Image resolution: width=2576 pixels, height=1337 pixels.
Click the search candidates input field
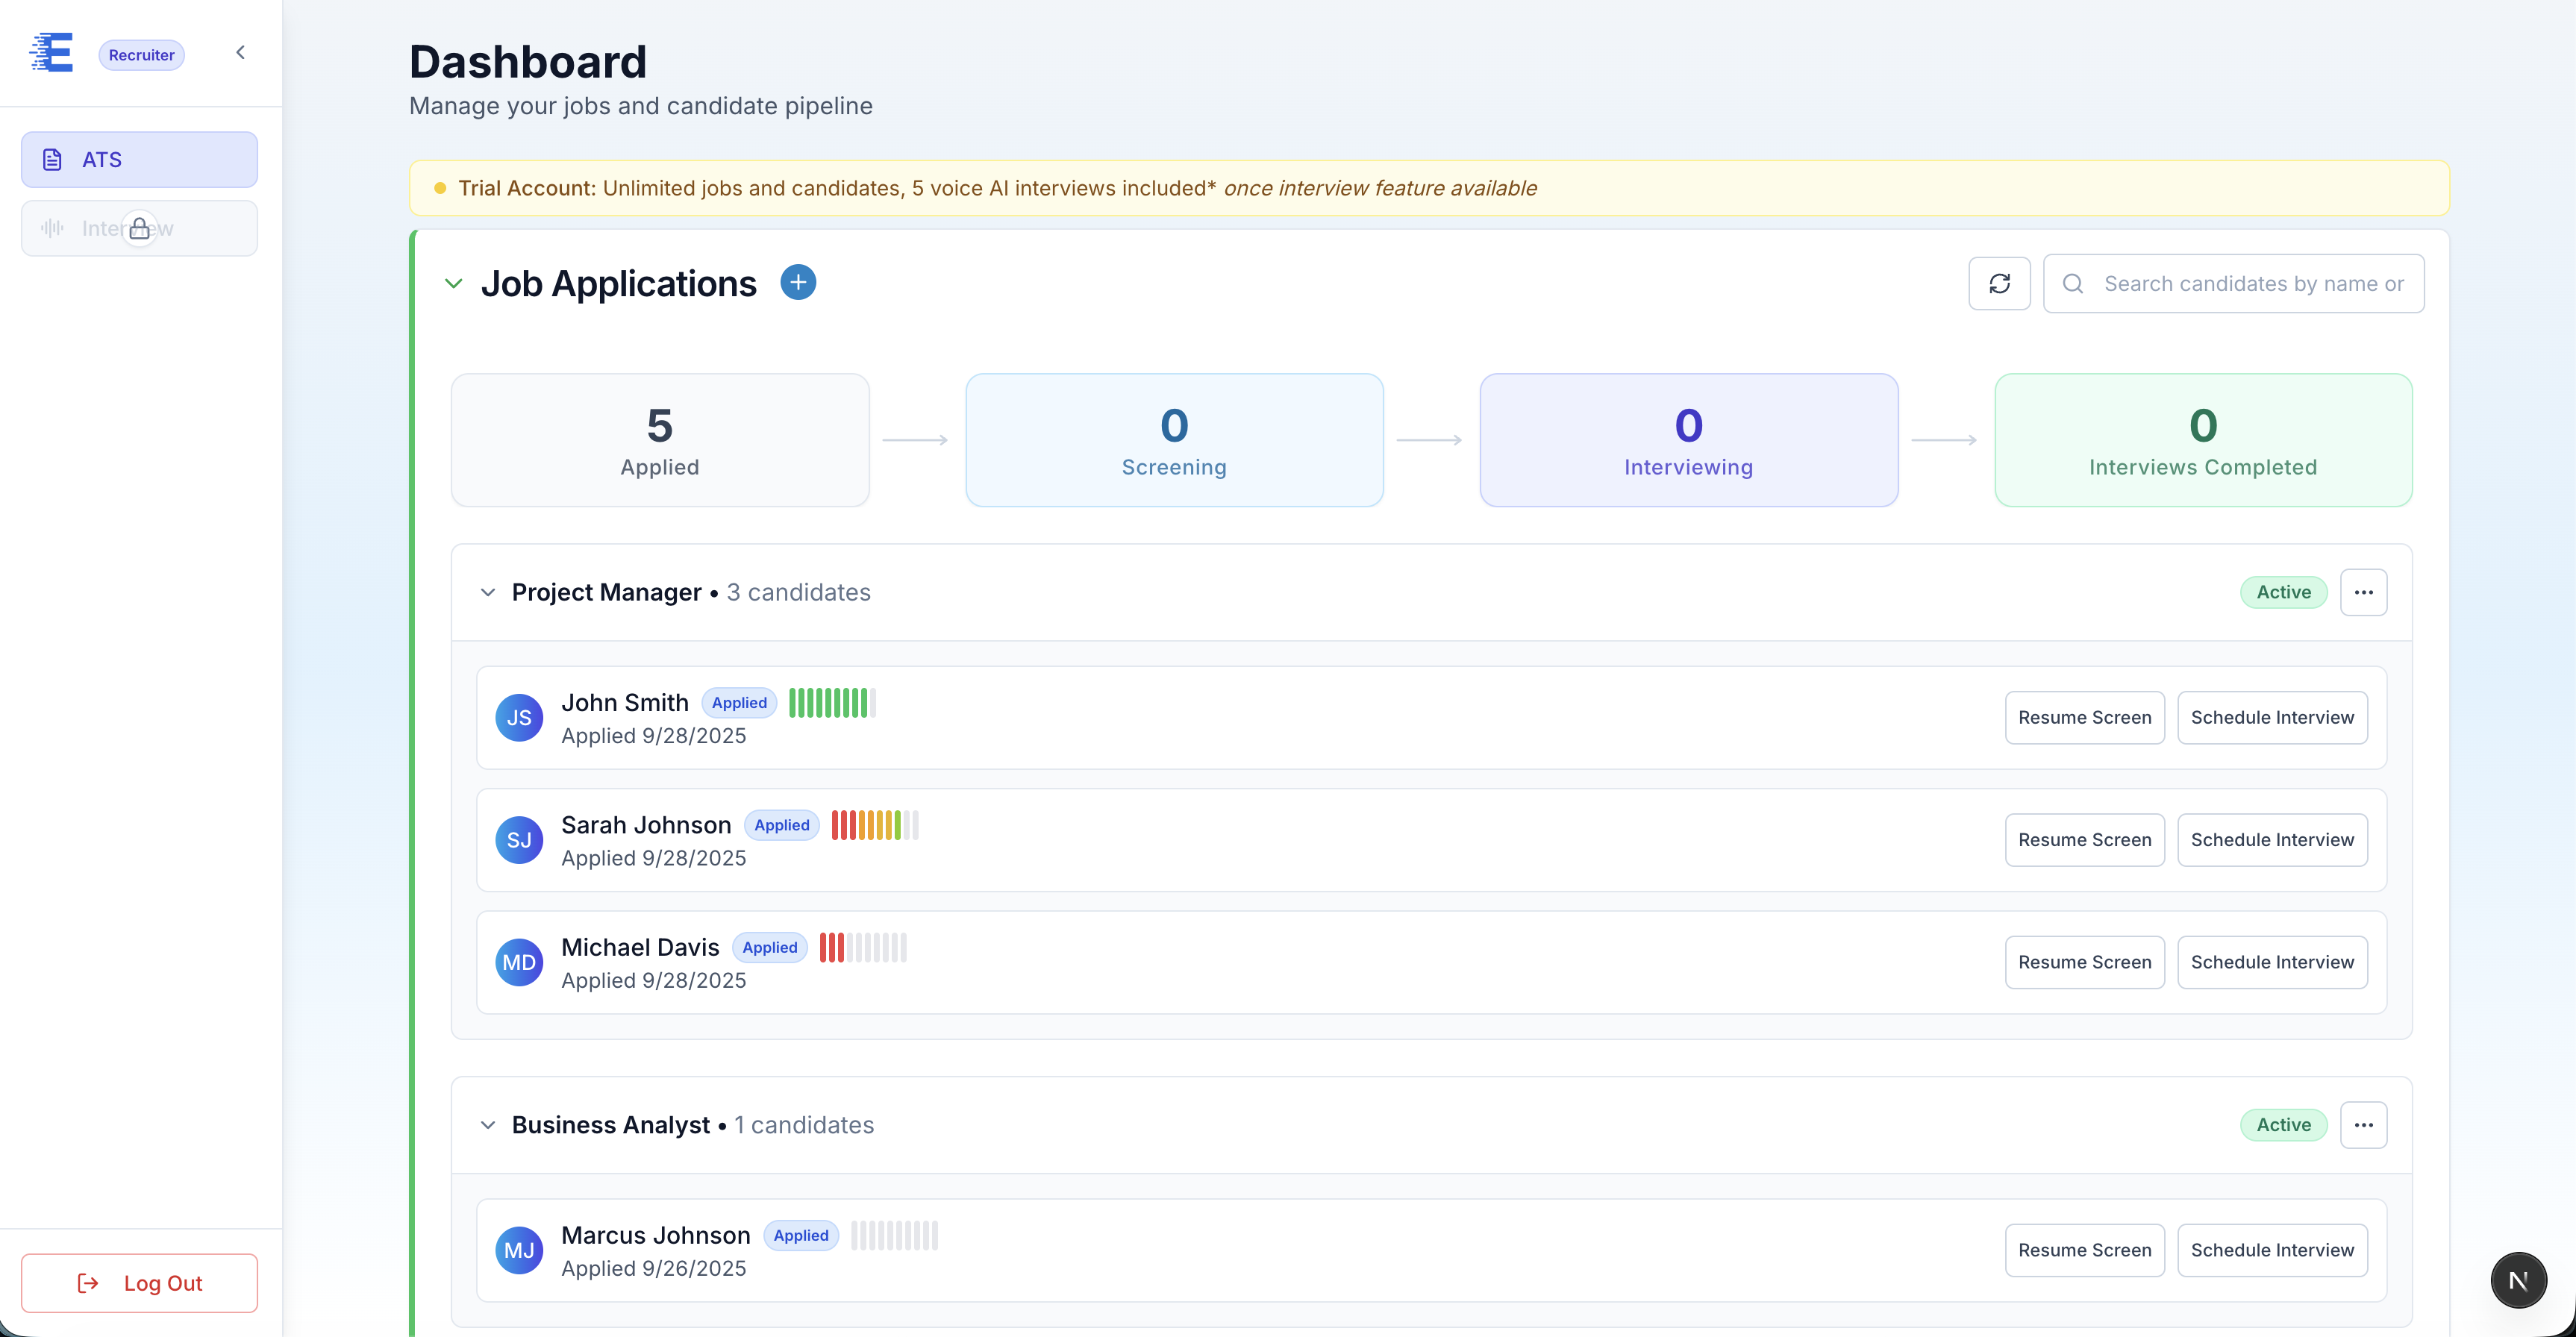click(x=2250, y=284)
